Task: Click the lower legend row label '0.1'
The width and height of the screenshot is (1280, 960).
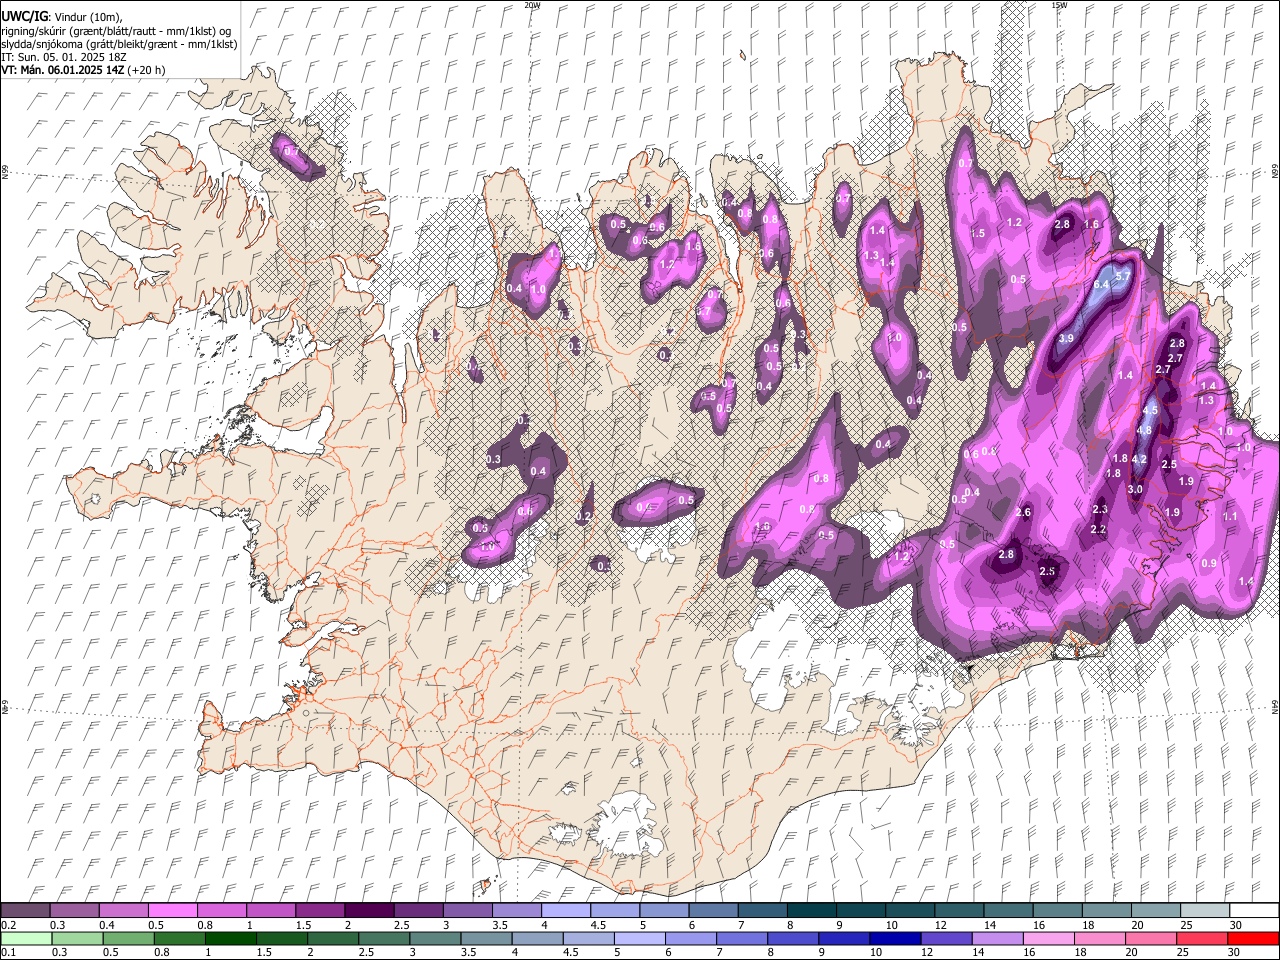Action: [x=8, y=953]
